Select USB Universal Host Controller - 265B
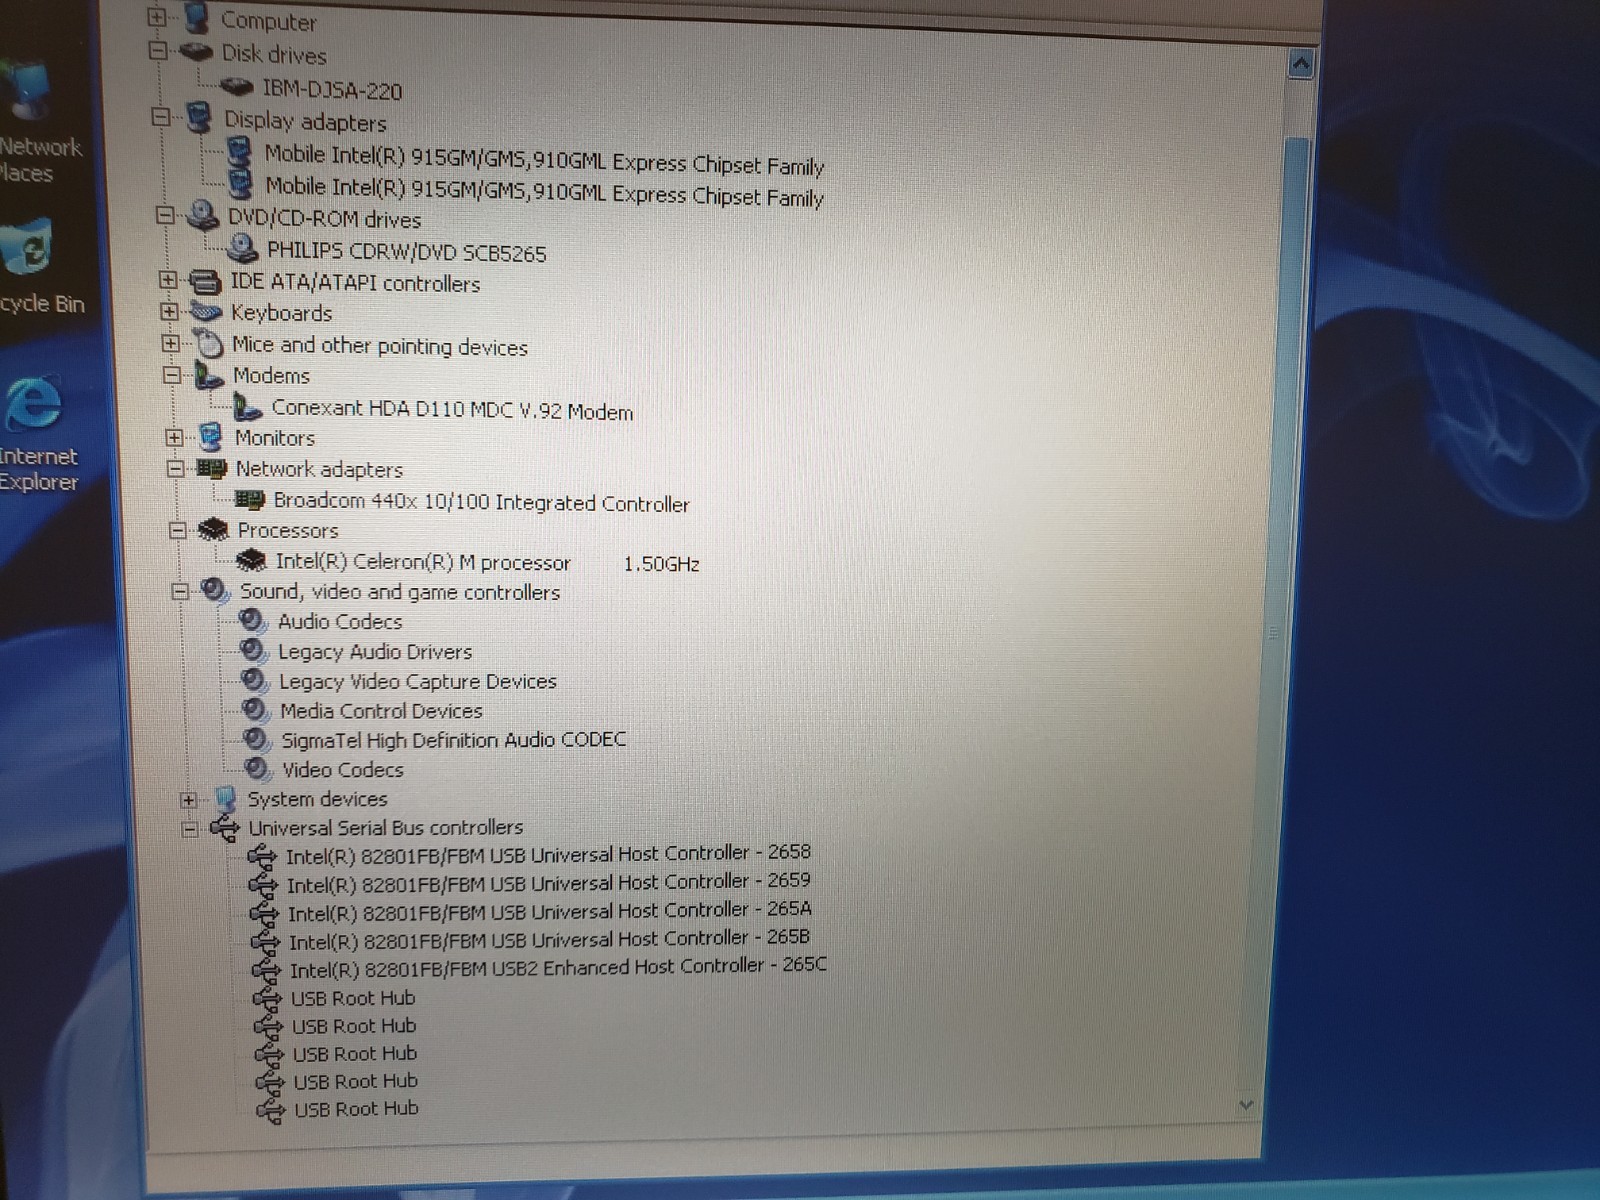The height and width of the screenshot is (1200, 1600). coord(550,940)
